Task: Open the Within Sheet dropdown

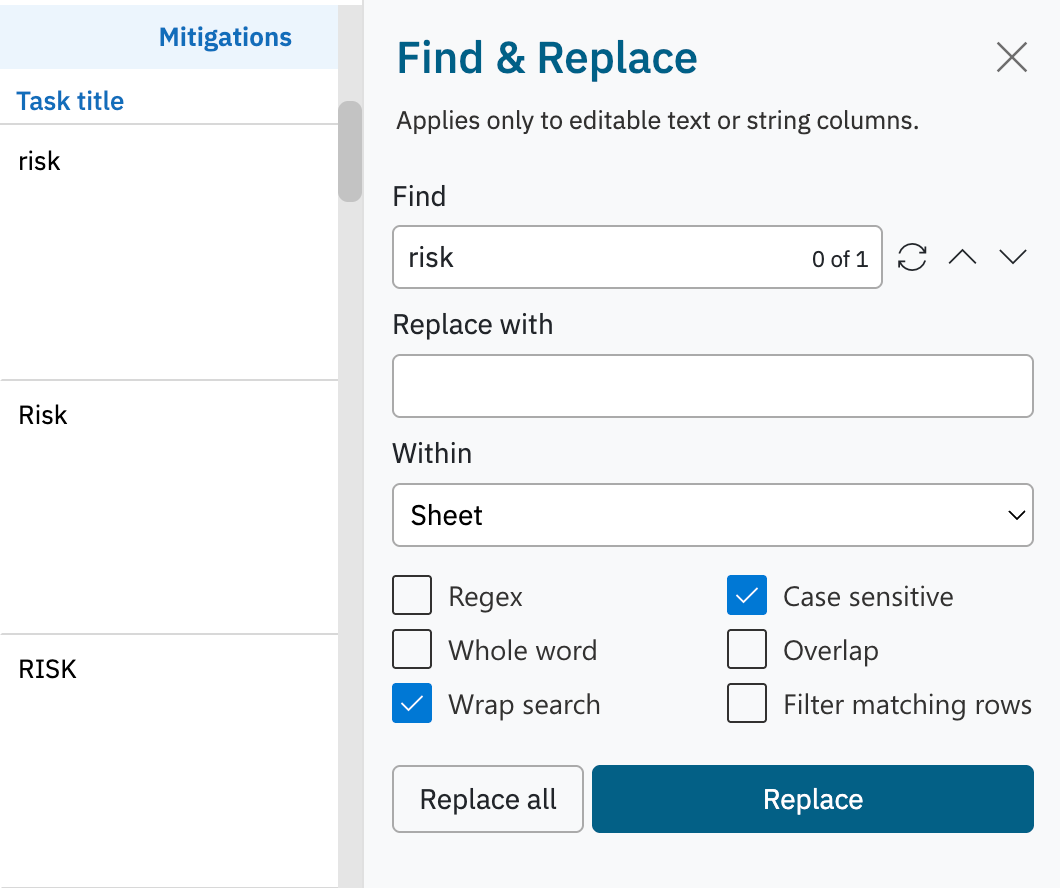Action: [x=712, y=515]
